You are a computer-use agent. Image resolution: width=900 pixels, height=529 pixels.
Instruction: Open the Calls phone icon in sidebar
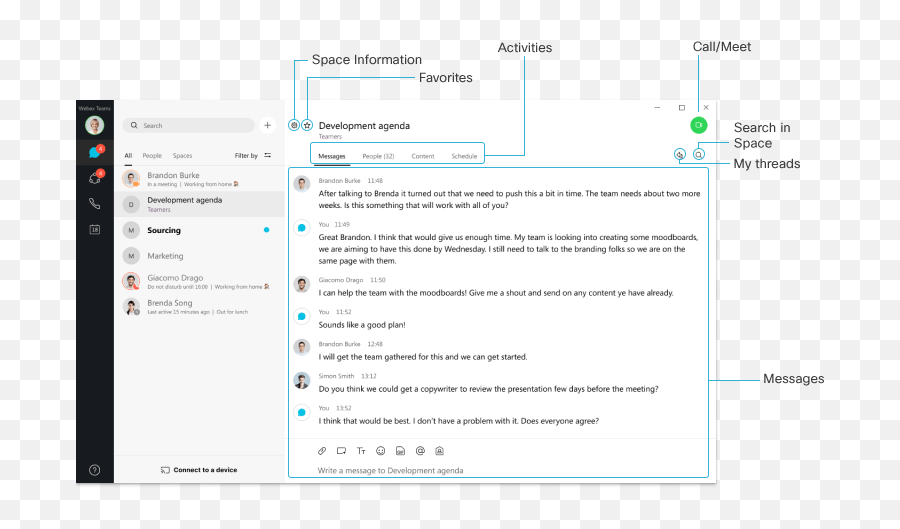[x=95, y=204]
